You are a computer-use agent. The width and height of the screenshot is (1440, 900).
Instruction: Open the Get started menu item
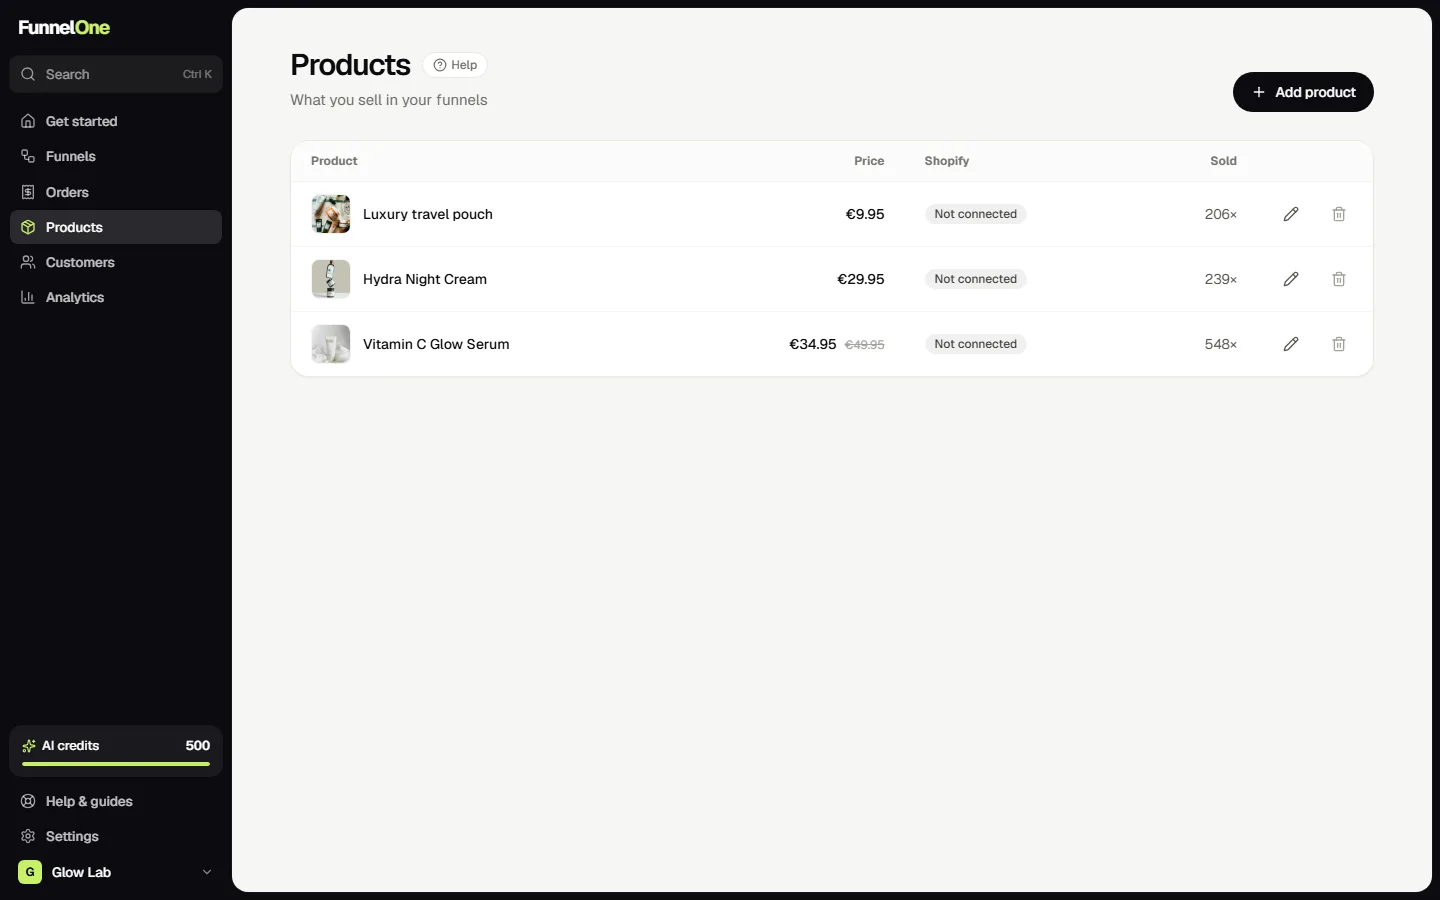(x=116, y=121)
